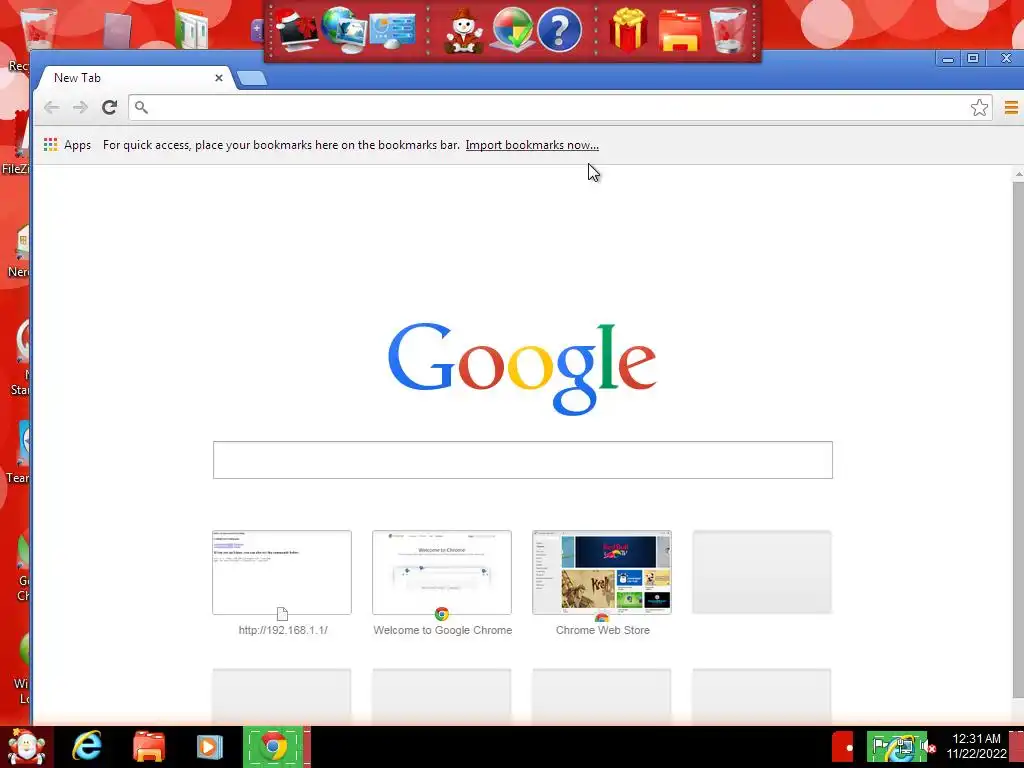Close the New Tab tab

pyautogui.click(x=219, y=78)
